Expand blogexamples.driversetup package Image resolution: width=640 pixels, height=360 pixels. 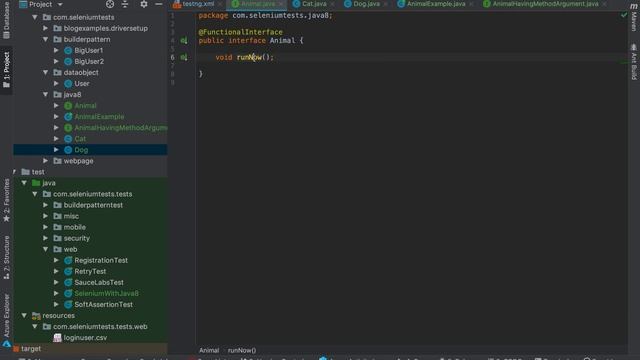45,28
